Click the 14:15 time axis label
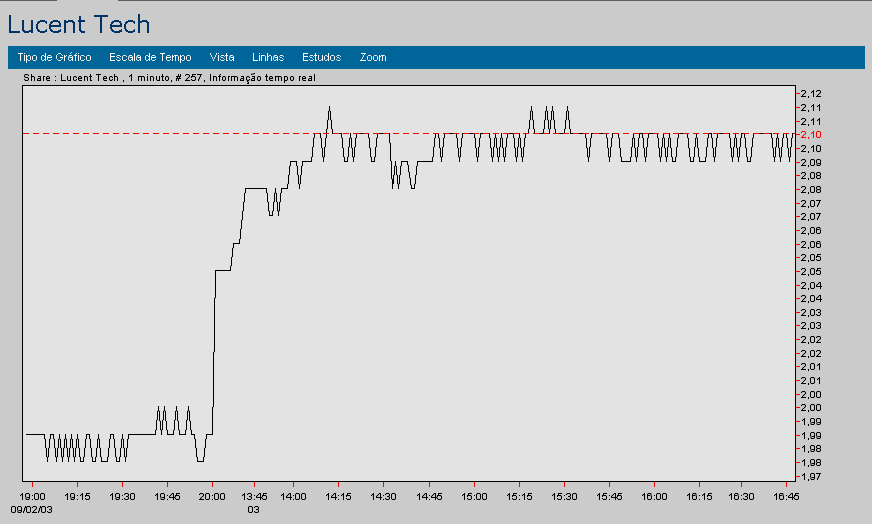Image resolution: width=872 pixels, height=524 pixels. 338,496
